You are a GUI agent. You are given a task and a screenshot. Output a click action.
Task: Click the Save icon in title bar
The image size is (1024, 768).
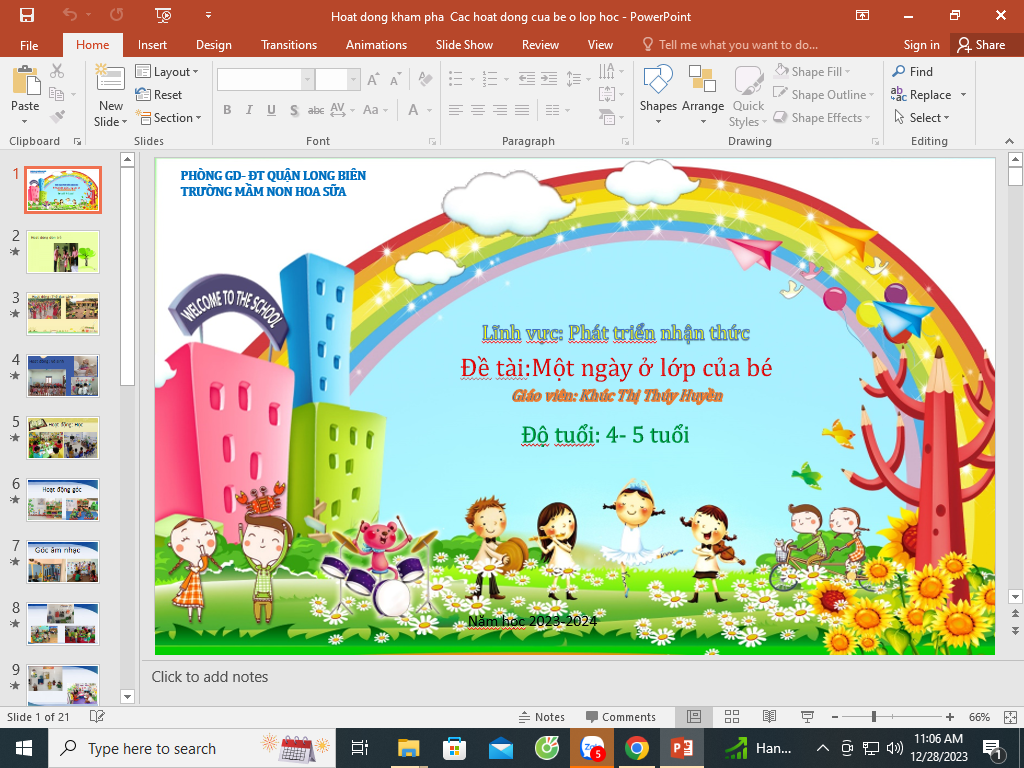tap(27, 16)
